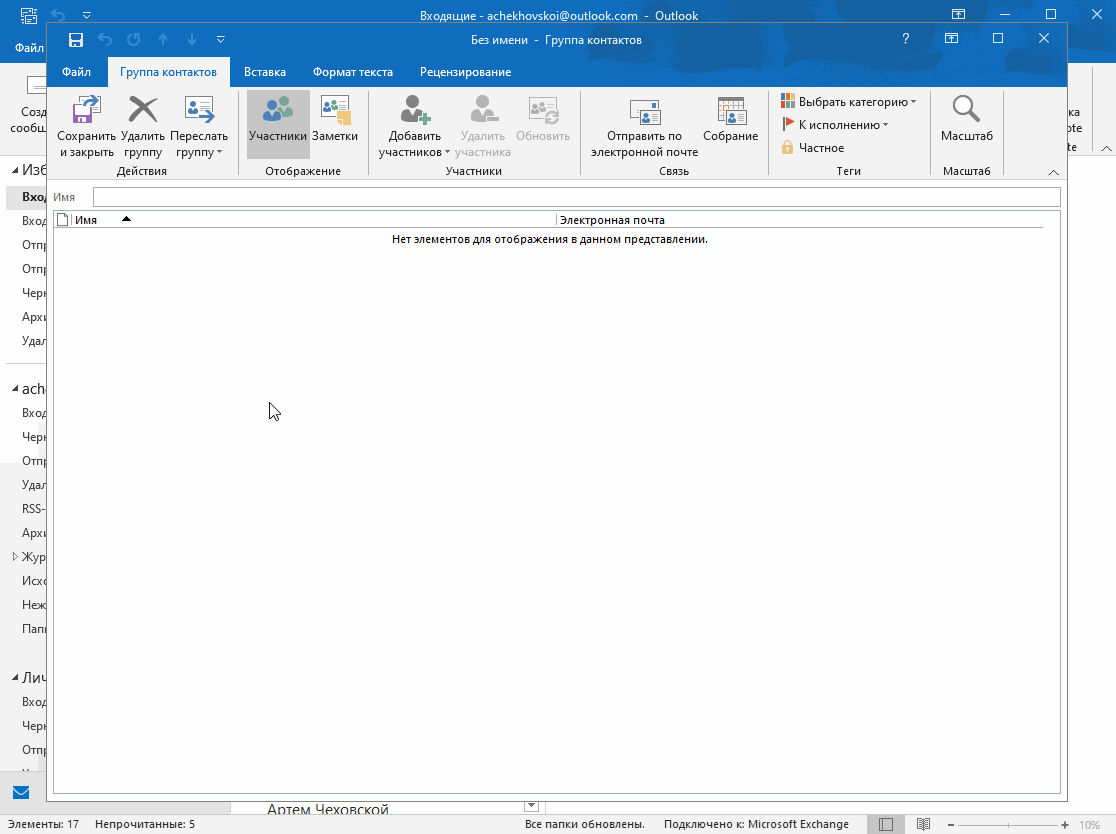Open Переслать группу button

point(199,127)
